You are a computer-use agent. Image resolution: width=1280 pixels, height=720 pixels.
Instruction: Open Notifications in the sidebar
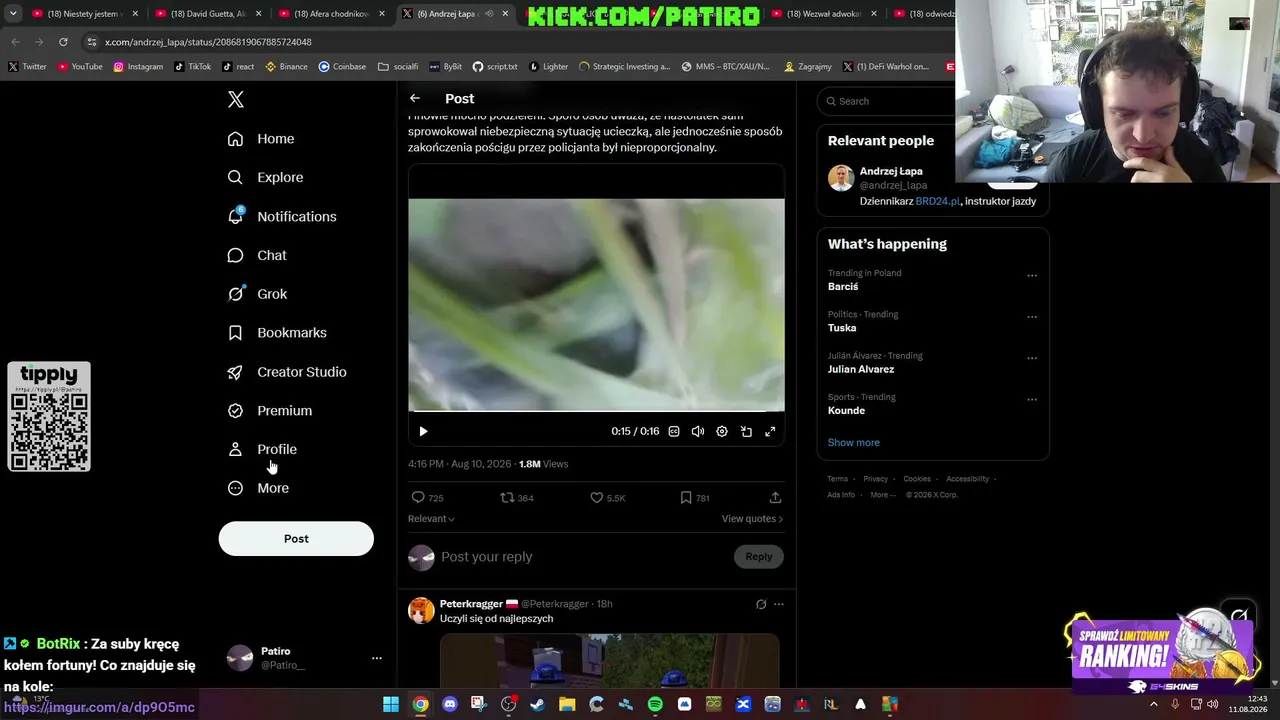click(x=282, y=217)
